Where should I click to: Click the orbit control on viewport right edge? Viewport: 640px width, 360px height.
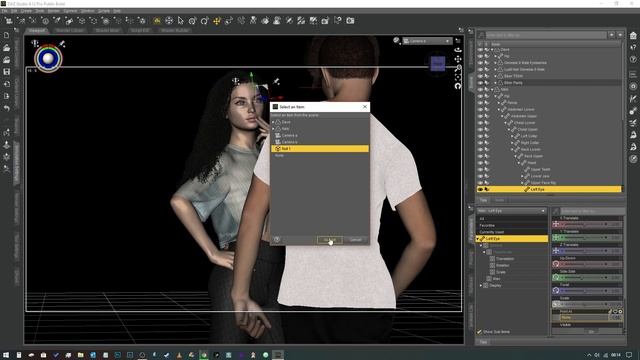click(458, 50)
